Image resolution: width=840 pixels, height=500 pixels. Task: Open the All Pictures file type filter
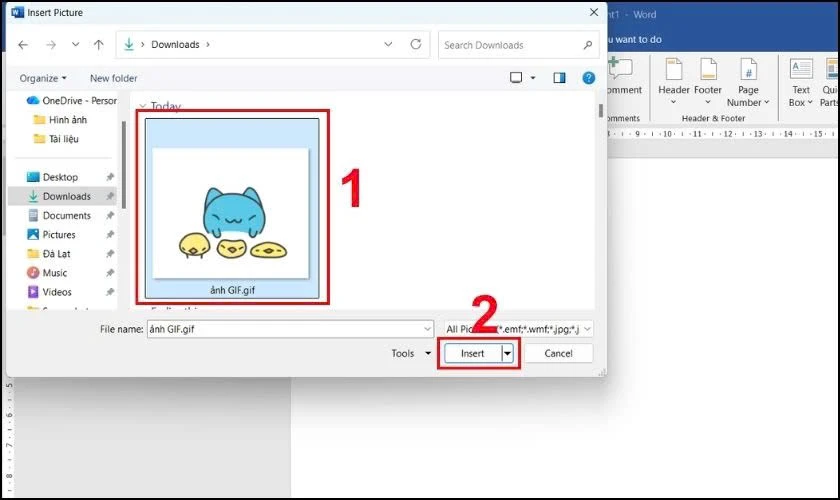click(x=518, y=329)
